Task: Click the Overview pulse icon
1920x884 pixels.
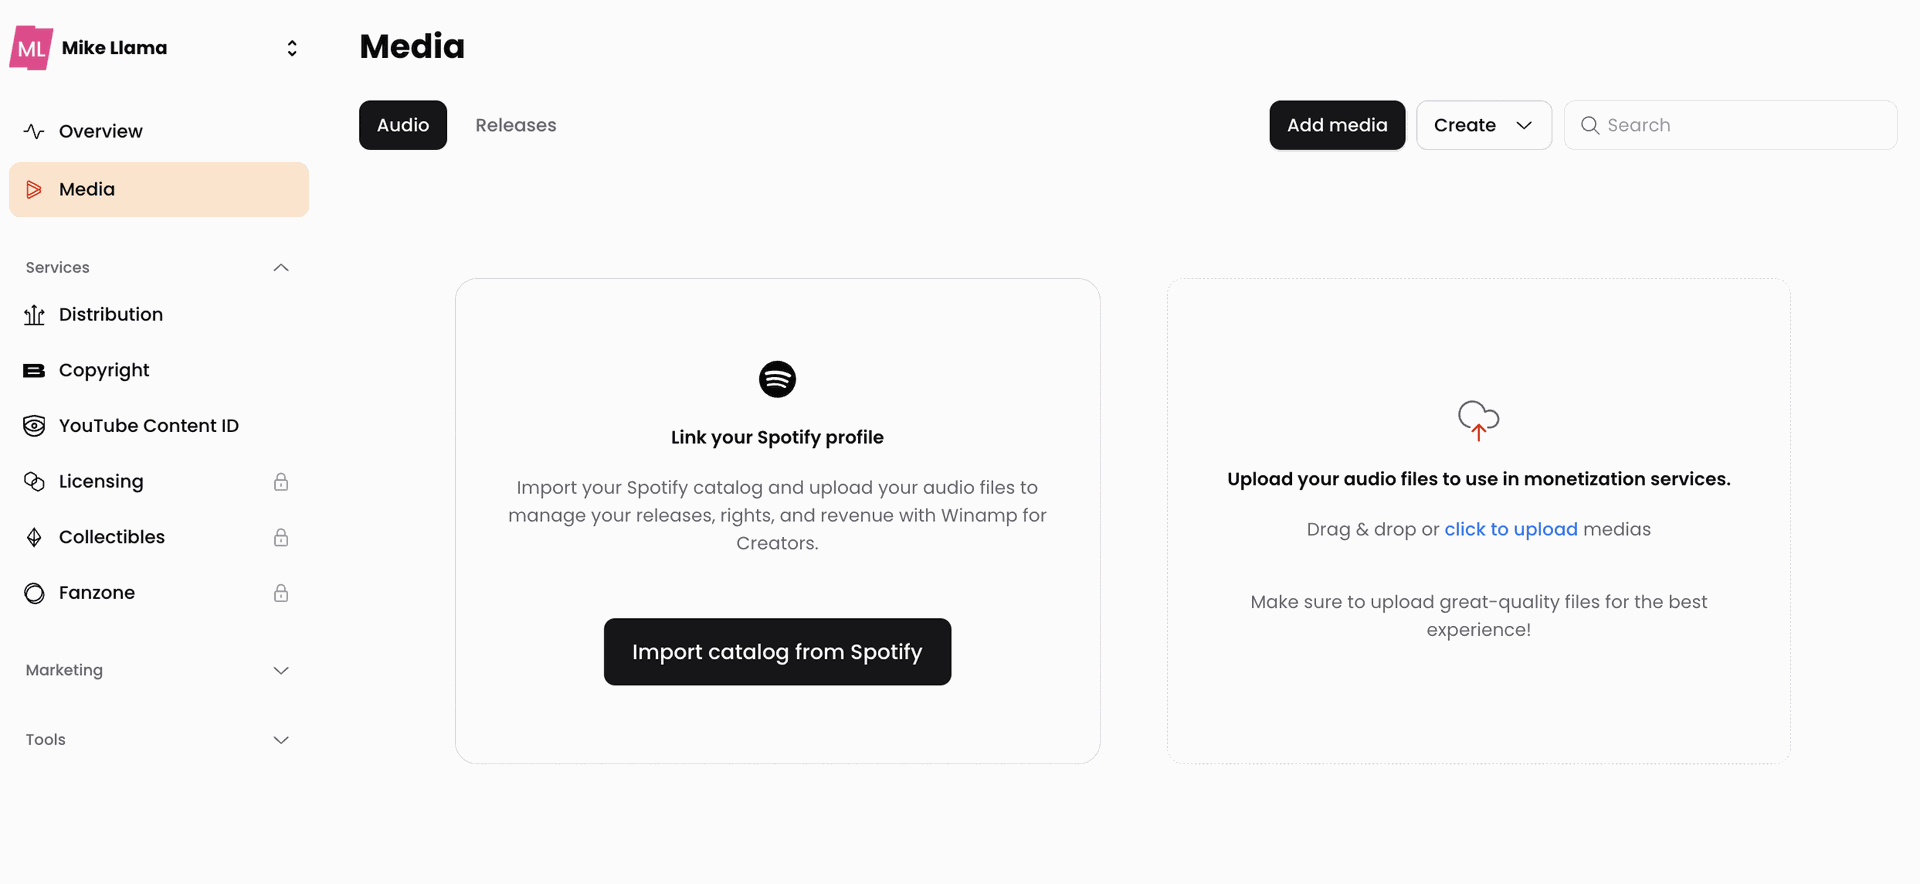Action: point(34,131)
